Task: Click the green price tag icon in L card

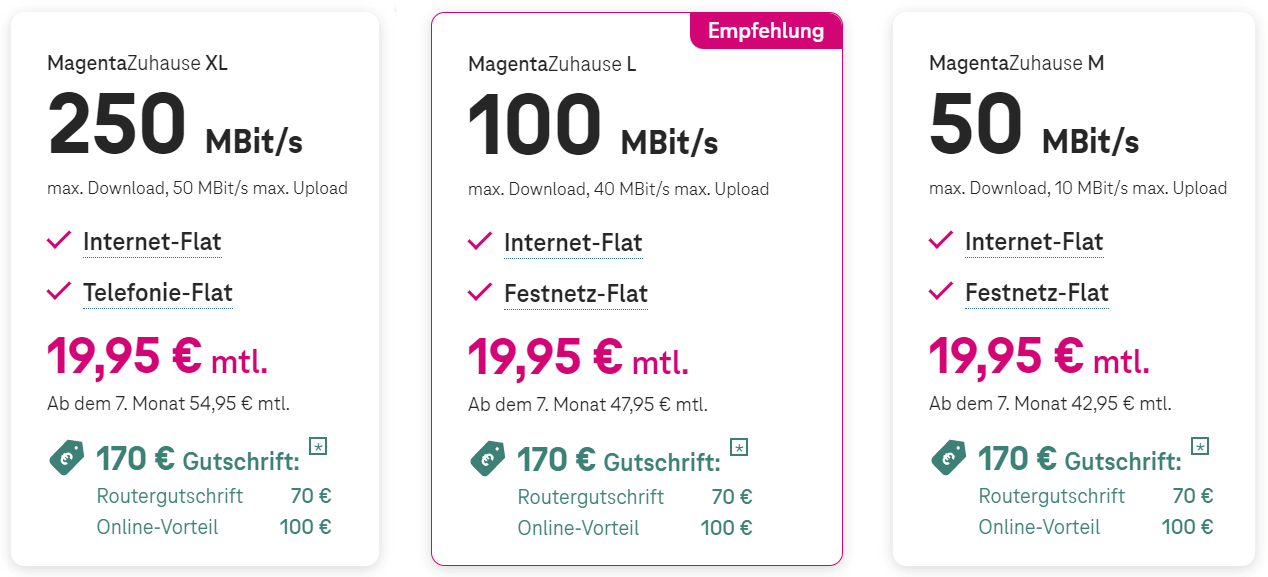Action: point(487,459)
